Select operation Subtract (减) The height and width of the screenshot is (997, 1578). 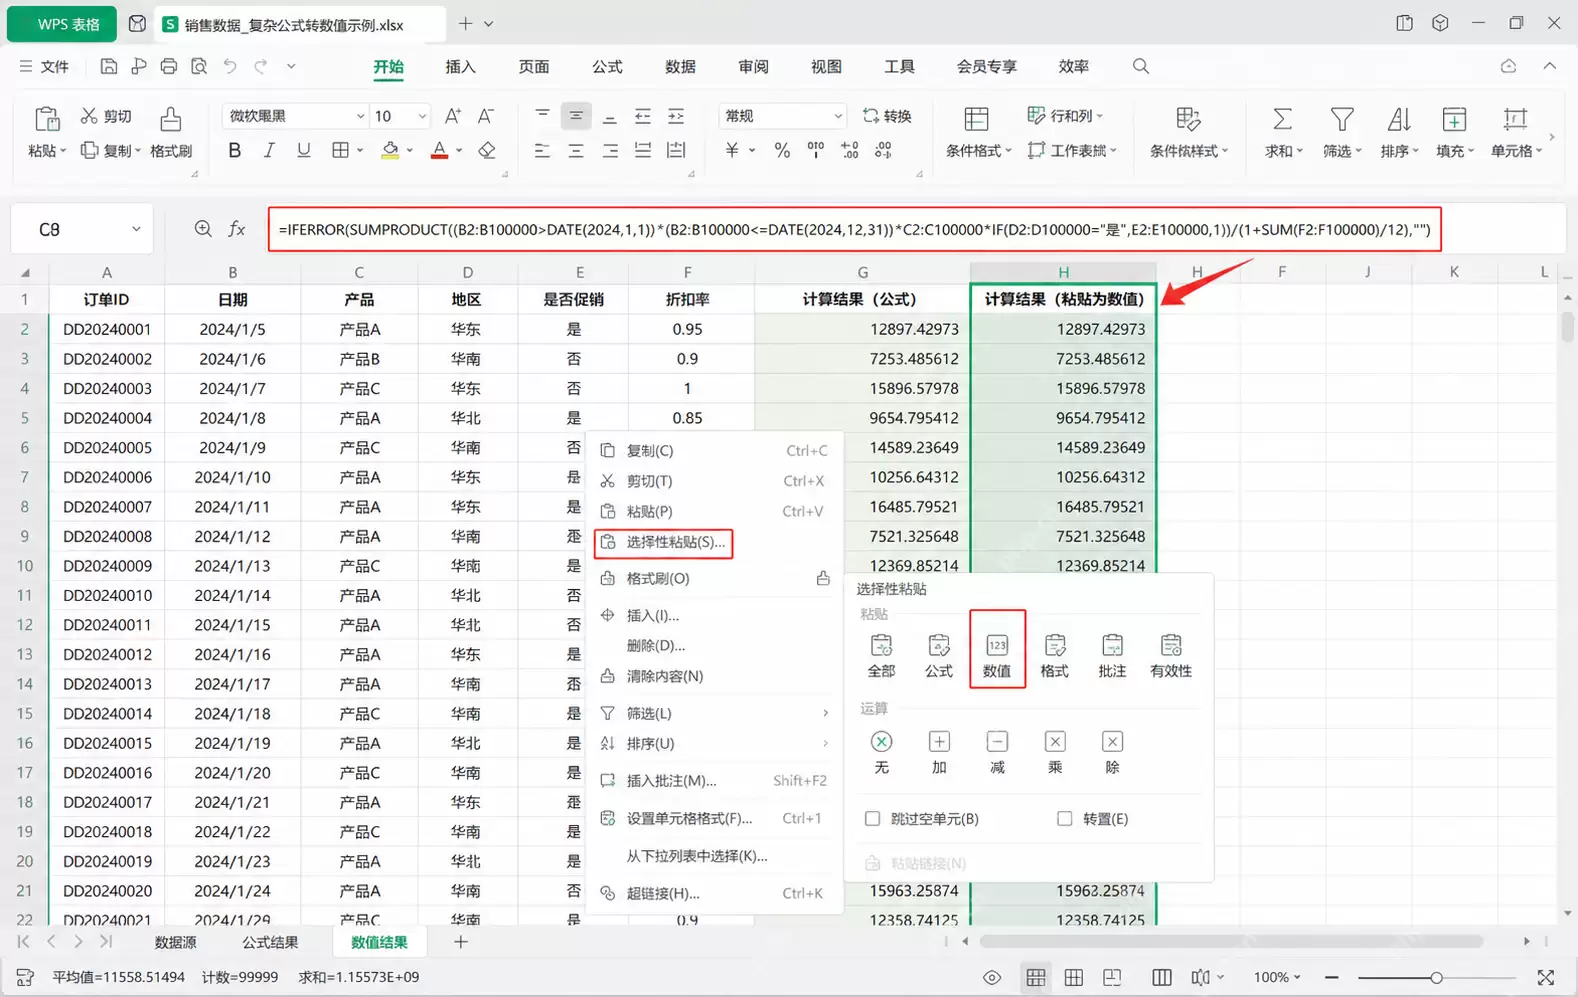point(997,751)
